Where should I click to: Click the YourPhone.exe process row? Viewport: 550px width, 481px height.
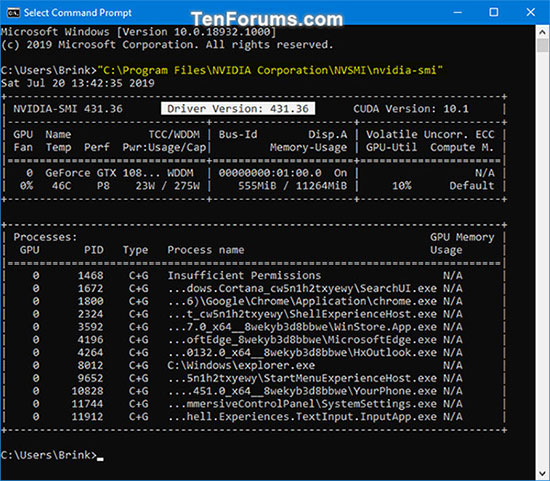(248, 391)
